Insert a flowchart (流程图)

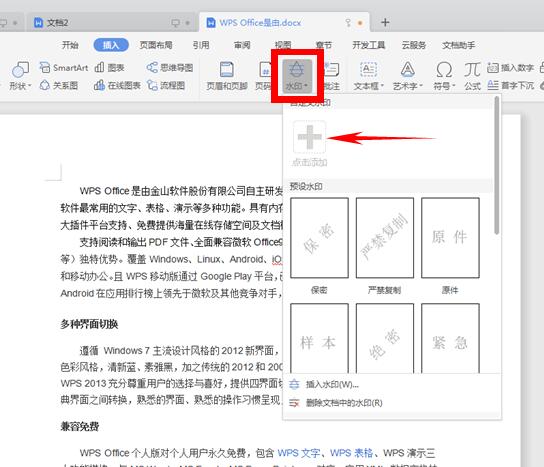pyautogui.click(x=166, y=85)
